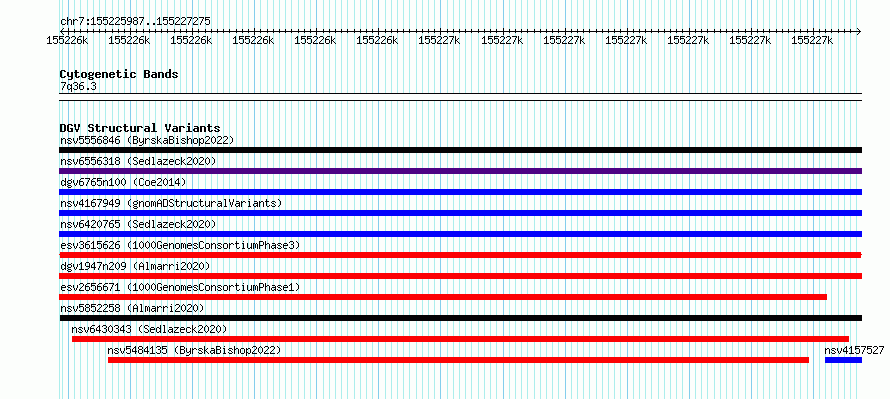The image size is (890, 399).
Task: Select the blue bar under nsv4167949
Action: (x=460, y=213)
